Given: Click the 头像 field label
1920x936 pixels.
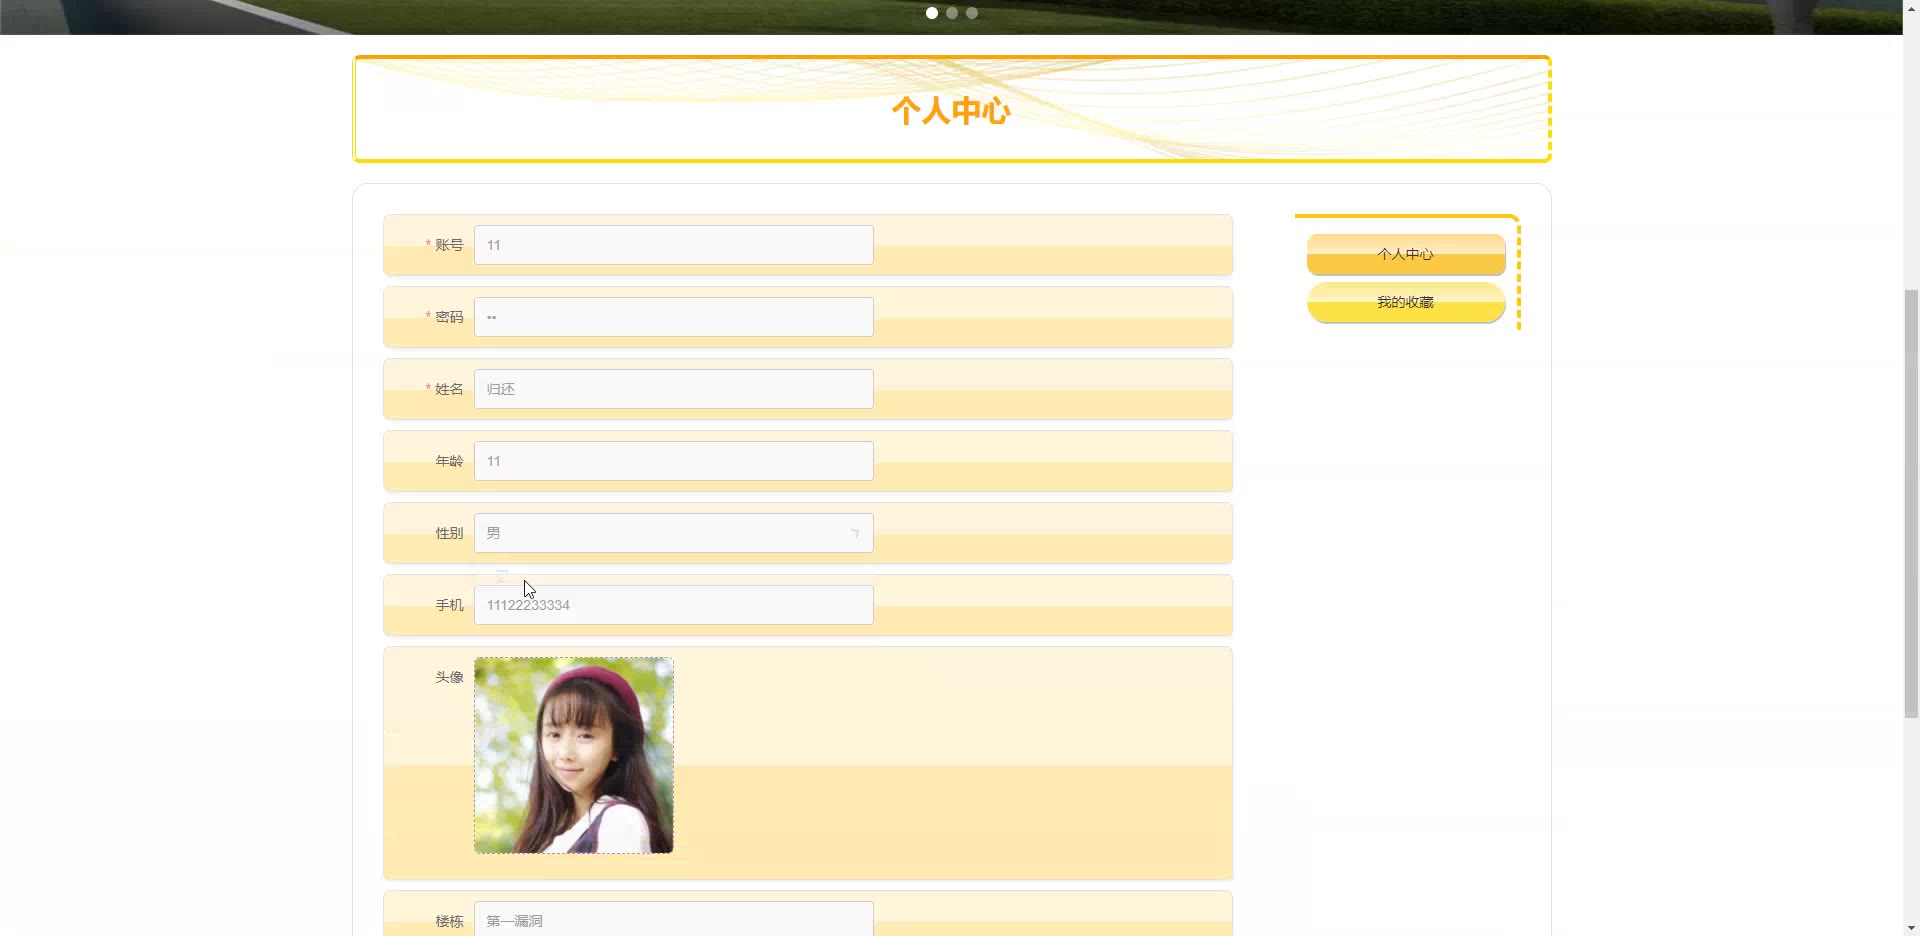Looking at the screenshot, I should 449,677.
